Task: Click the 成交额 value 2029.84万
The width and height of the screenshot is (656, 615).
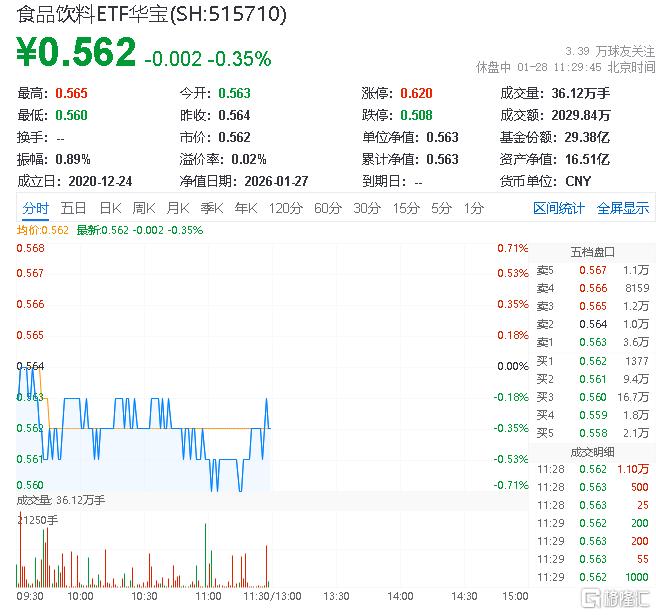Action: point(581,115)
